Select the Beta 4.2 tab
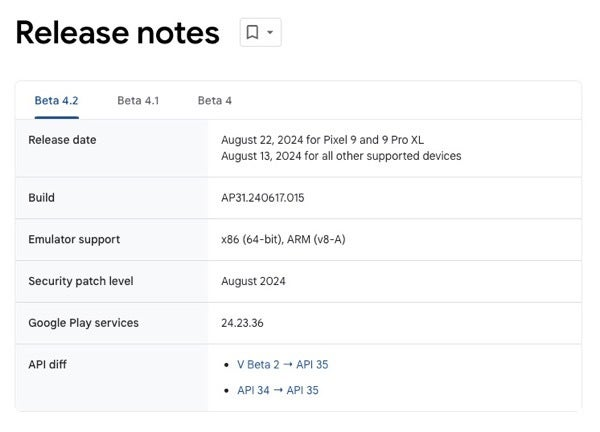Screen dimensions: 600x432 [x=56, y=100]
